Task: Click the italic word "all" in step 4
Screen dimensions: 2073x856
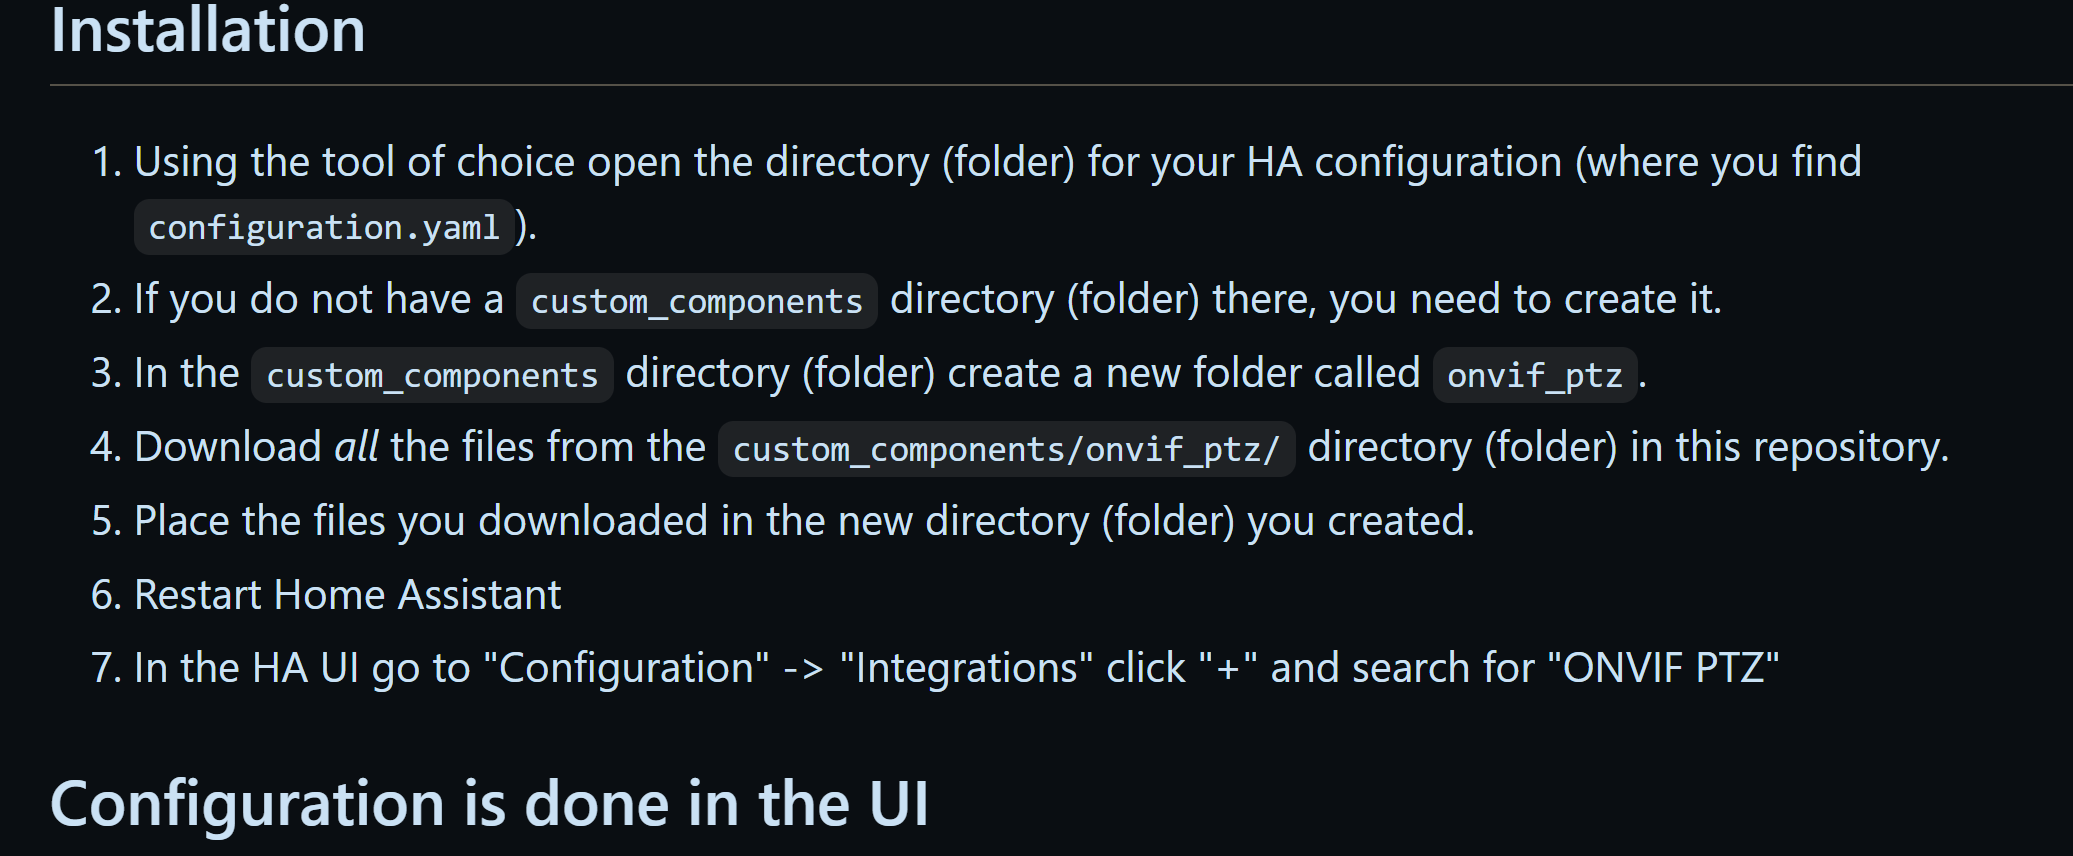Action: pos(356,448)
